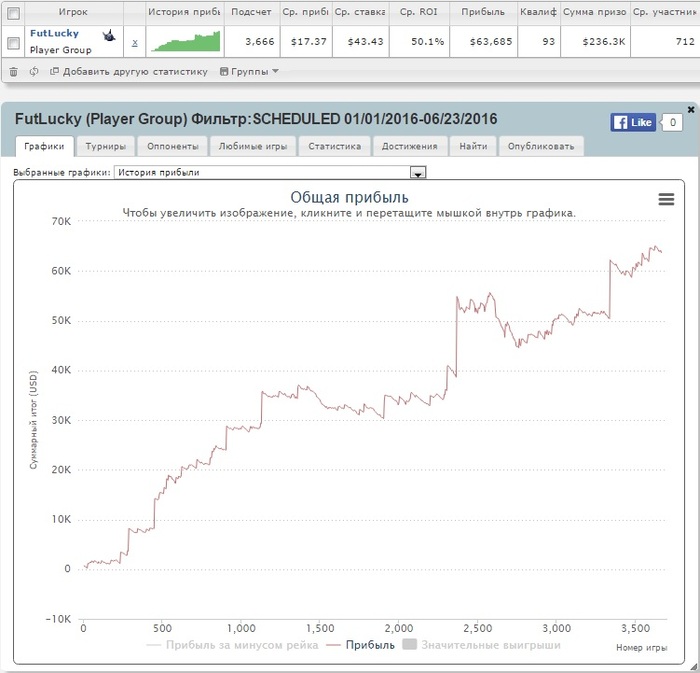Click the 712 average participants cell
The width and height of the screenshot is (700, 673).
click(685, 42)
